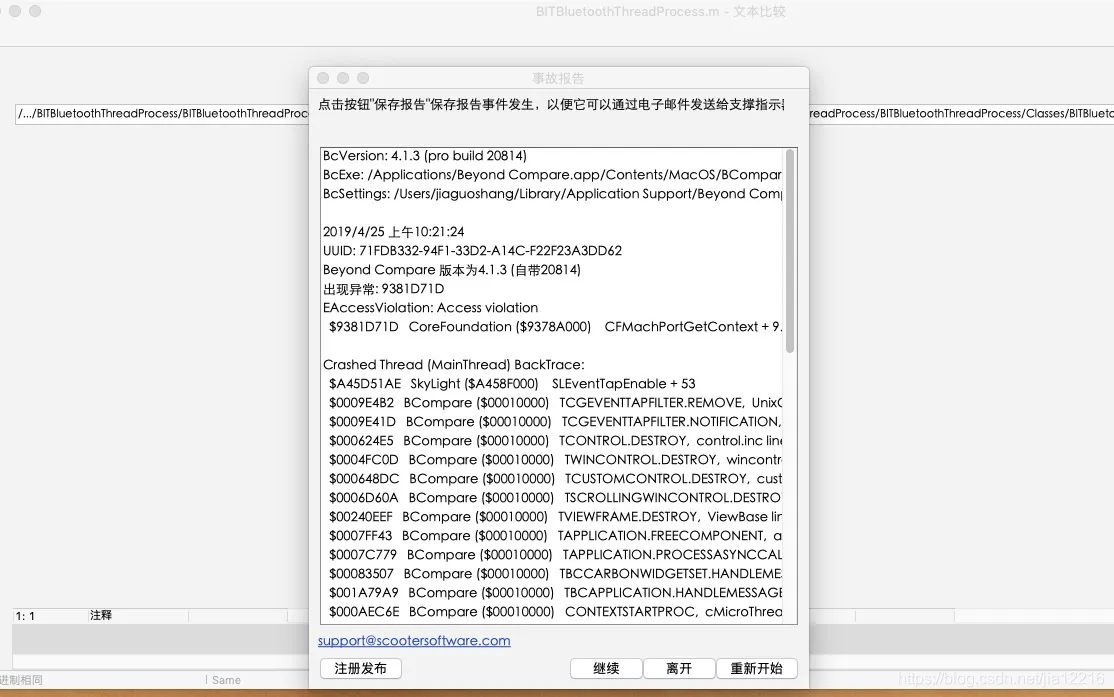Select the TCGEVENTTAPFILTER.REMOVE line

[555, 403]
